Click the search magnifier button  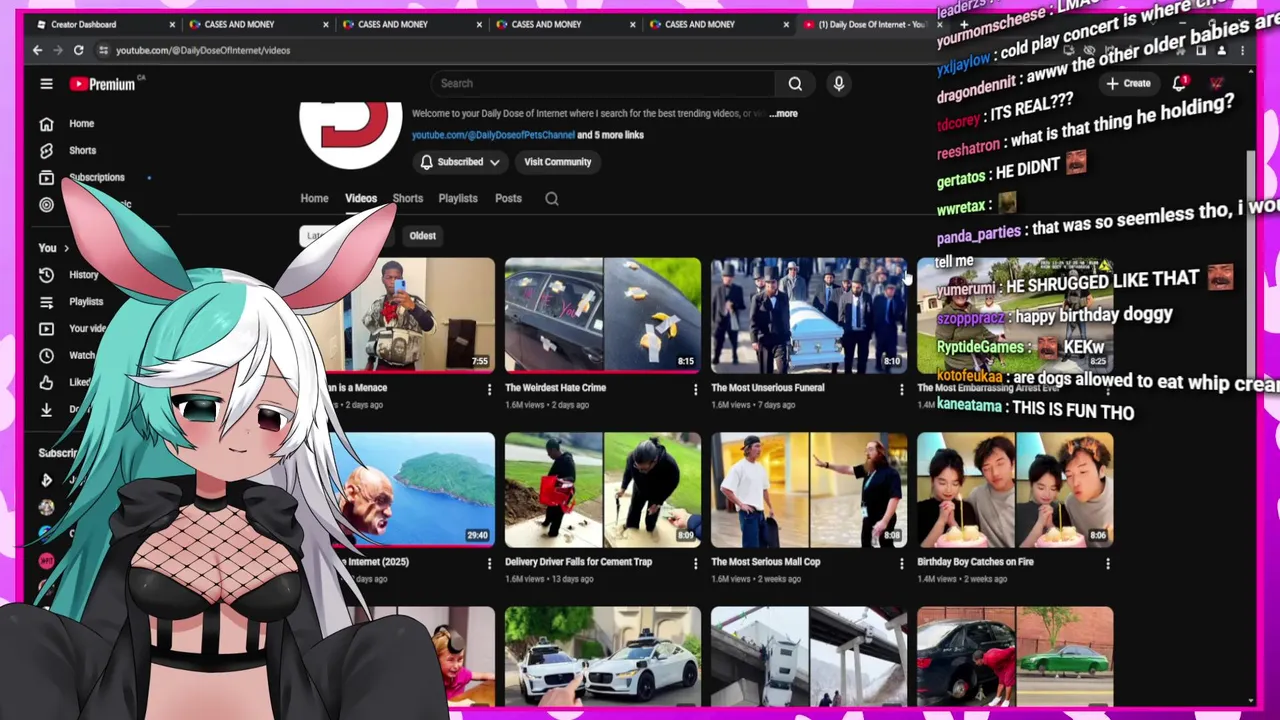click(x=795, y=84)
